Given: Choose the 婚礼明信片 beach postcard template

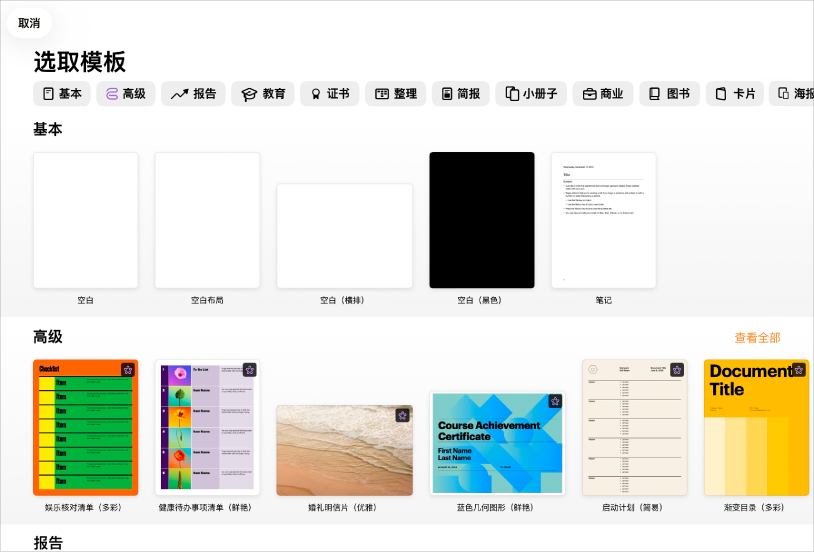Looking at the screenshot, I should (x=345, y=451).
